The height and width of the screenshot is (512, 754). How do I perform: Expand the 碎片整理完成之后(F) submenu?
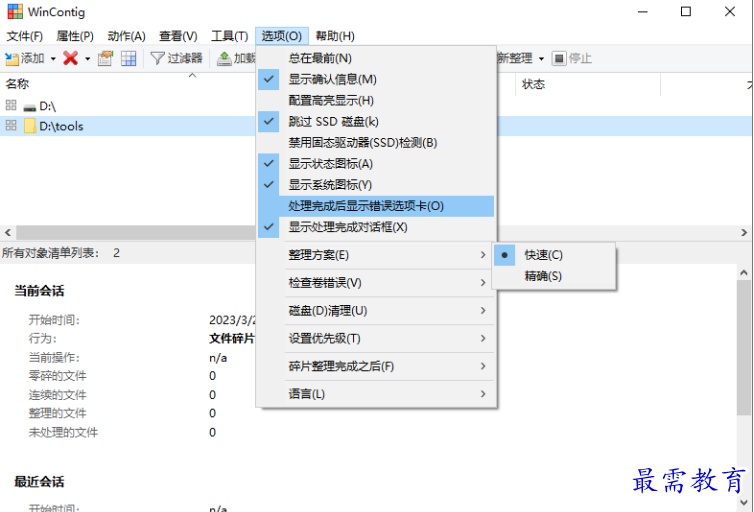pos(376,367)
